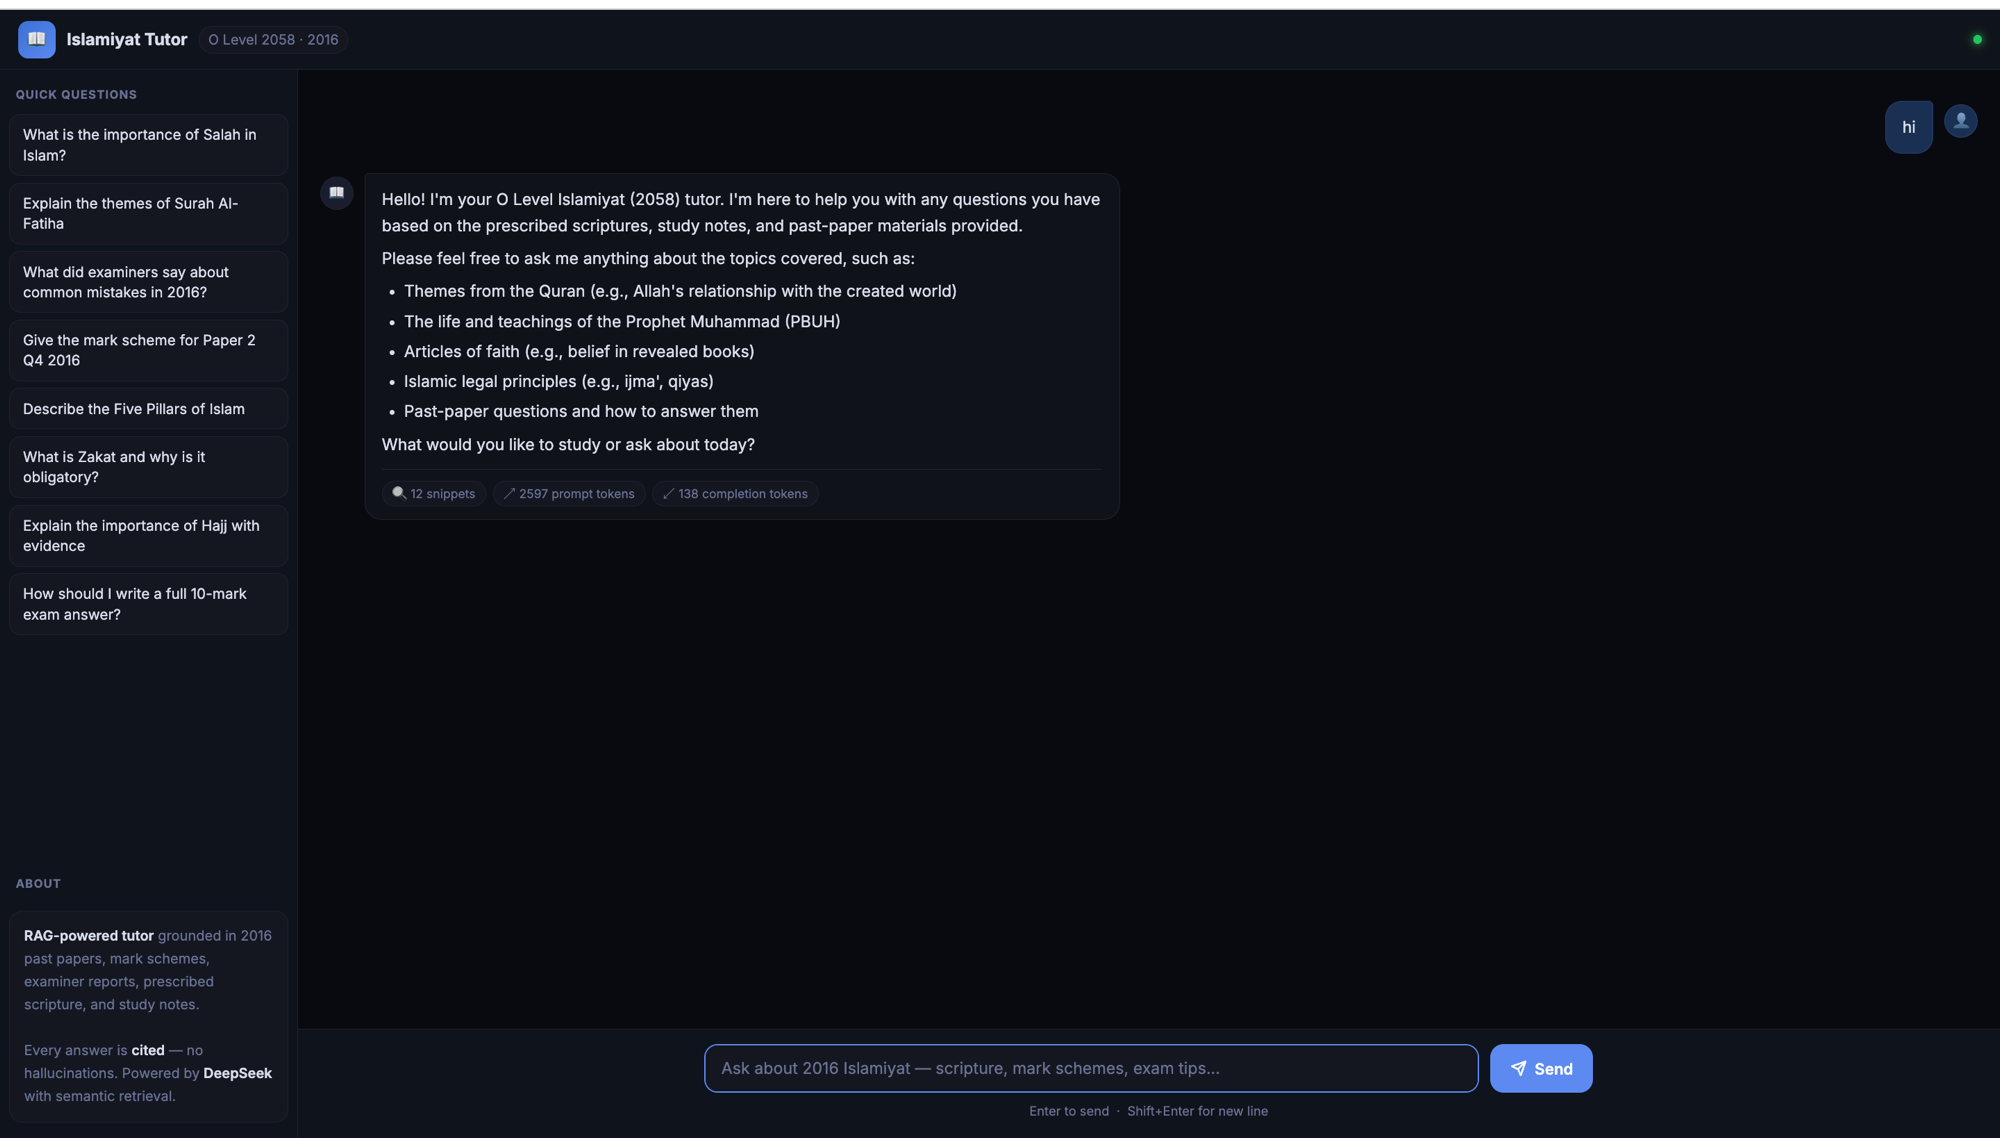The width and height of the screenshot is (2000, 1138).
Task: Click the 'O Level 2058 · 2016' badge
Action: pos(273,40)
